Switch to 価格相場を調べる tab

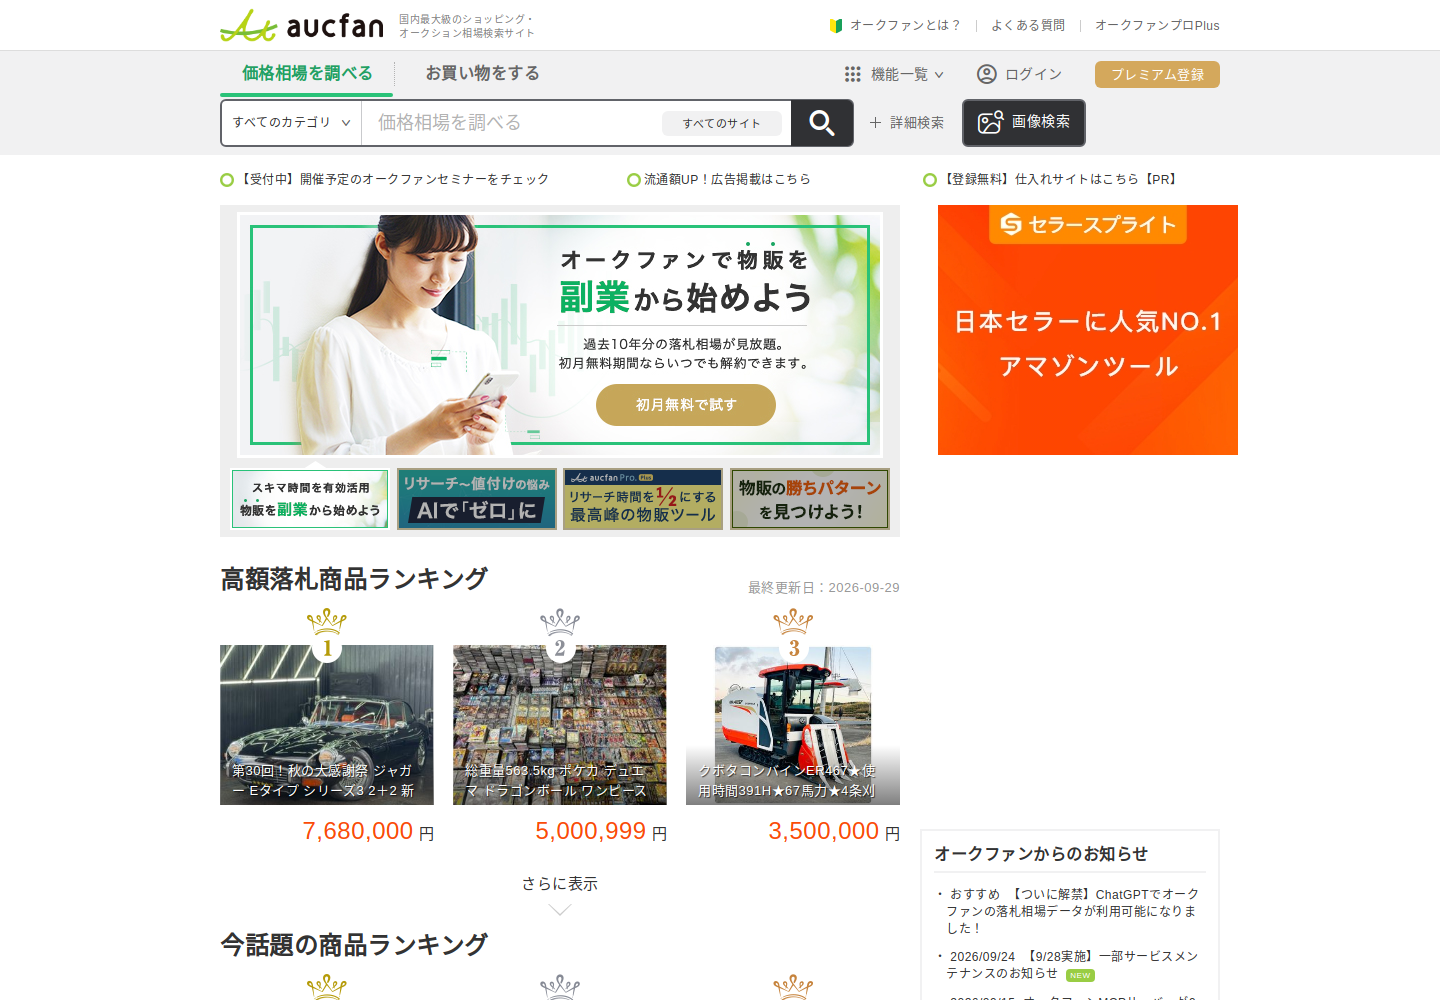pyautogui.click(x=307, y=73)
